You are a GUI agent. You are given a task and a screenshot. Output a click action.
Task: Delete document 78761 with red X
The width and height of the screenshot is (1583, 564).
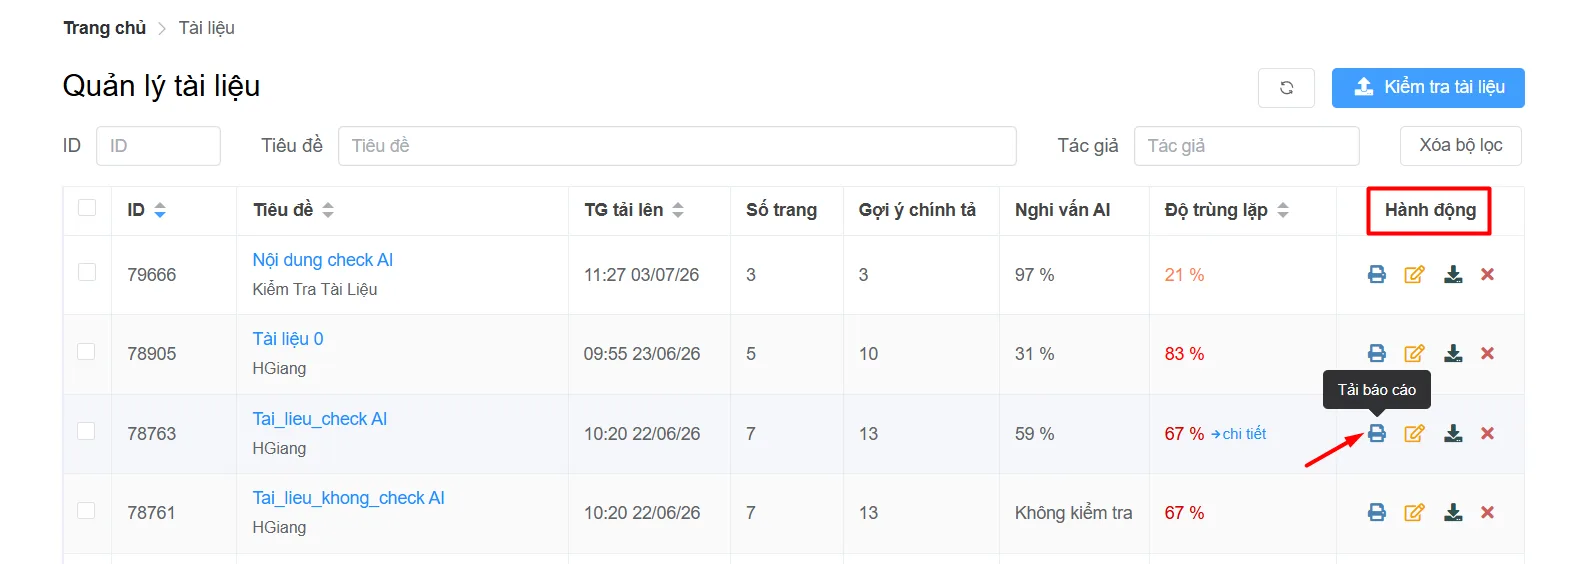(x=1487, y=512)
